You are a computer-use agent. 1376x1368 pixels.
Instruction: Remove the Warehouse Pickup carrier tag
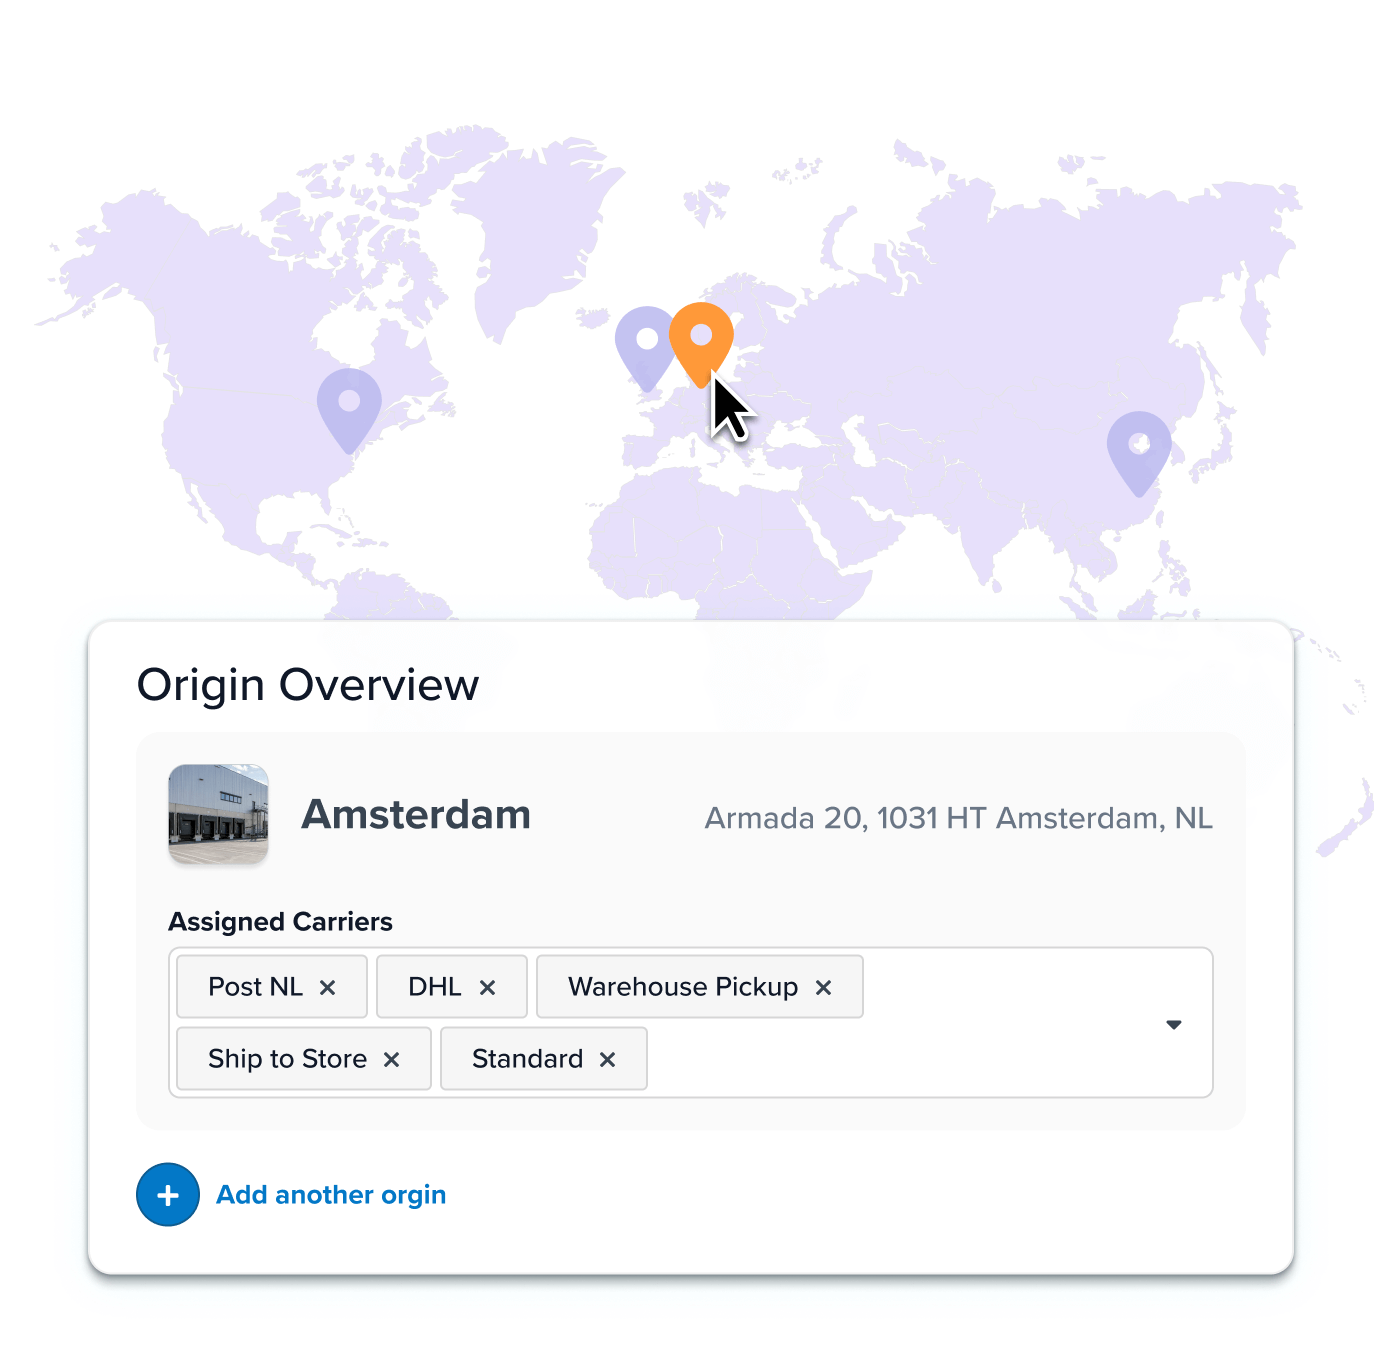tap(823, 986)
